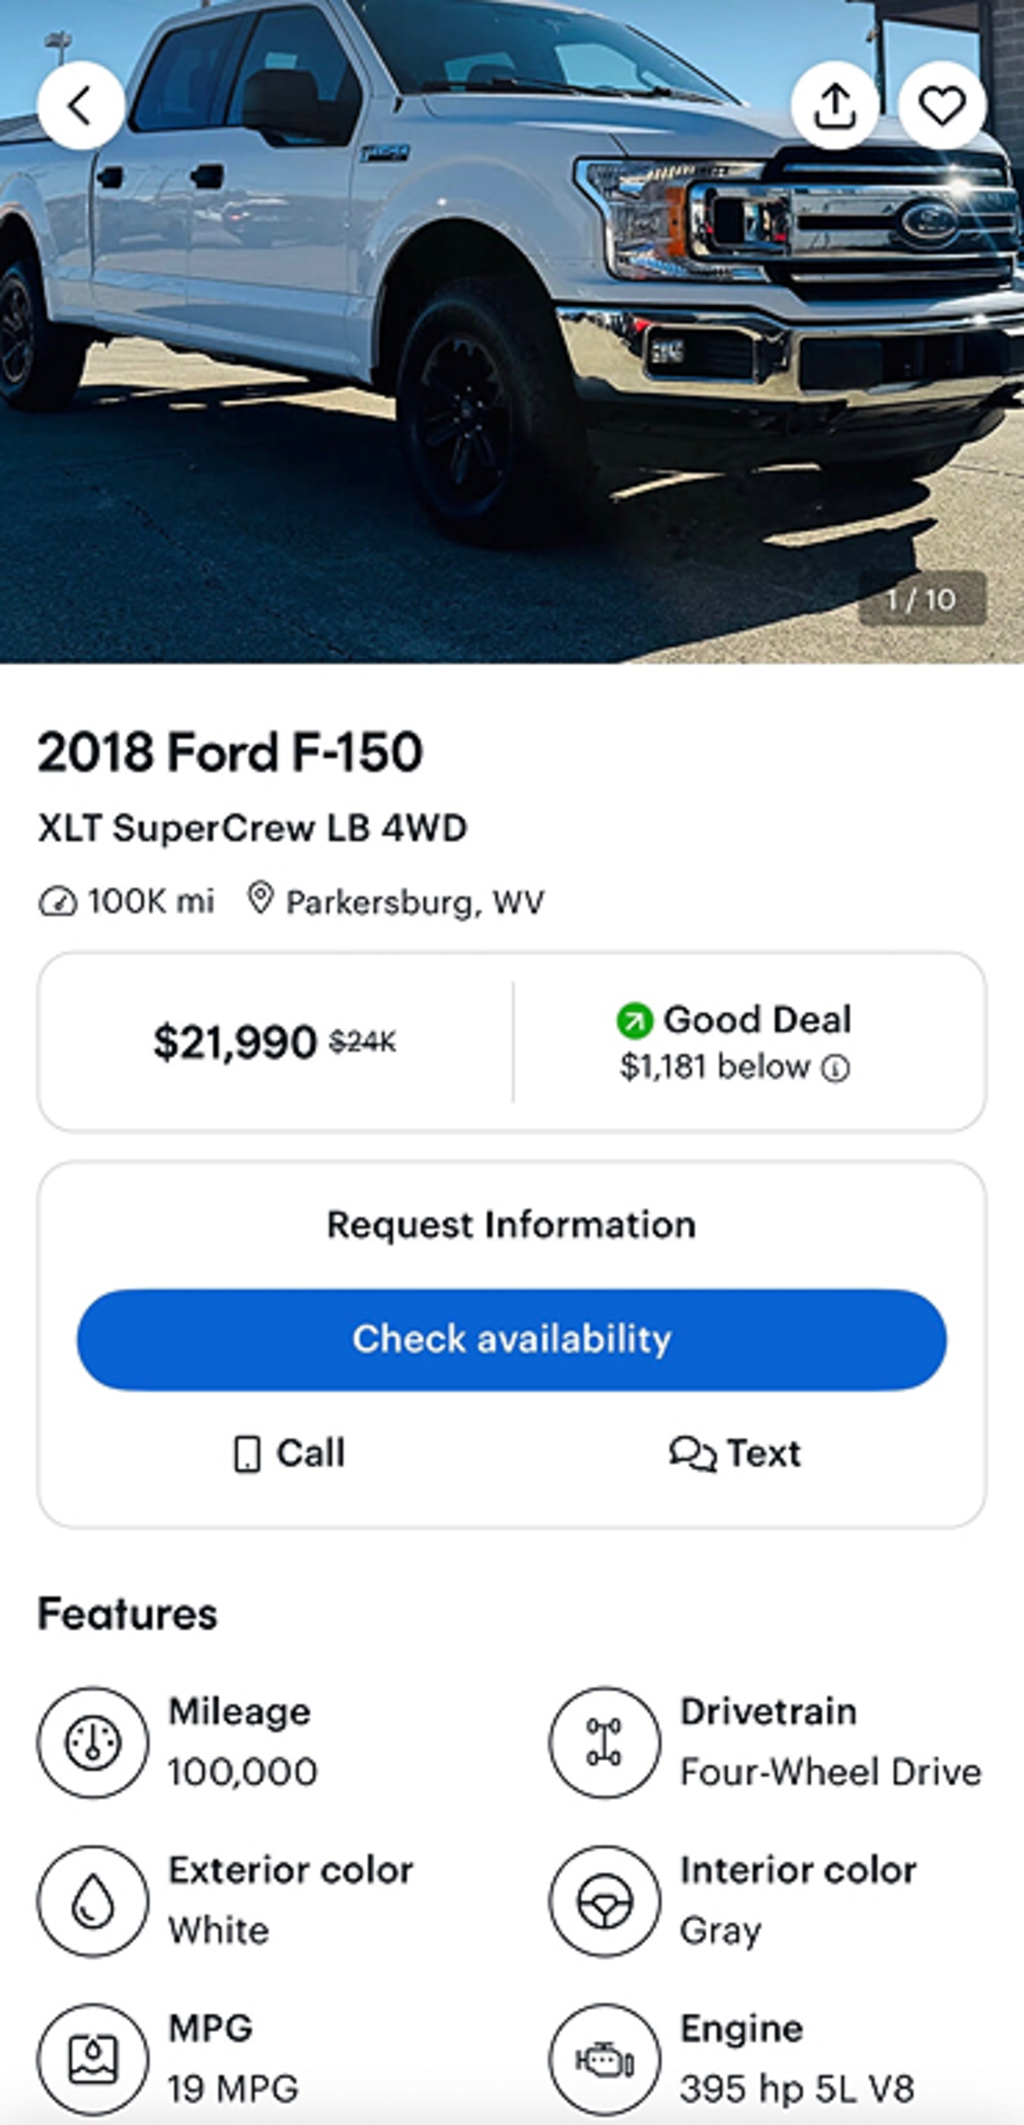
Task: Click the Mileage gauge icon
Action: tap(93, 1742)
